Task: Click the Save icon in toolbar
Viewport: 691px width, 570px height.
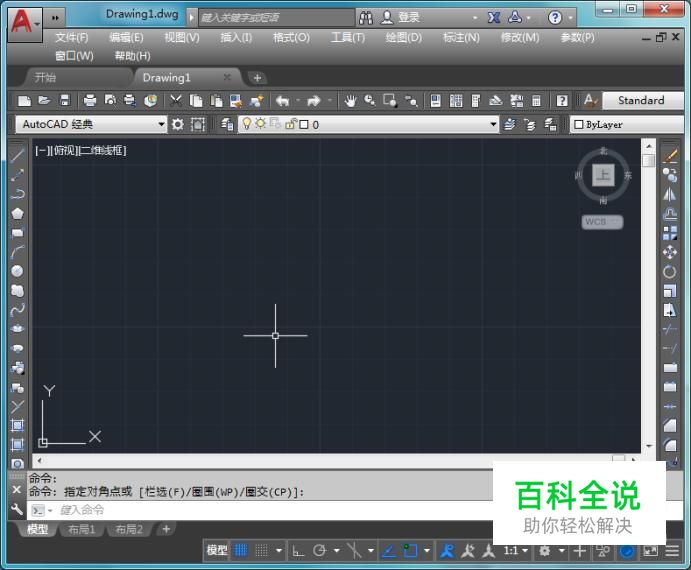Action: (x=65, y=100)
